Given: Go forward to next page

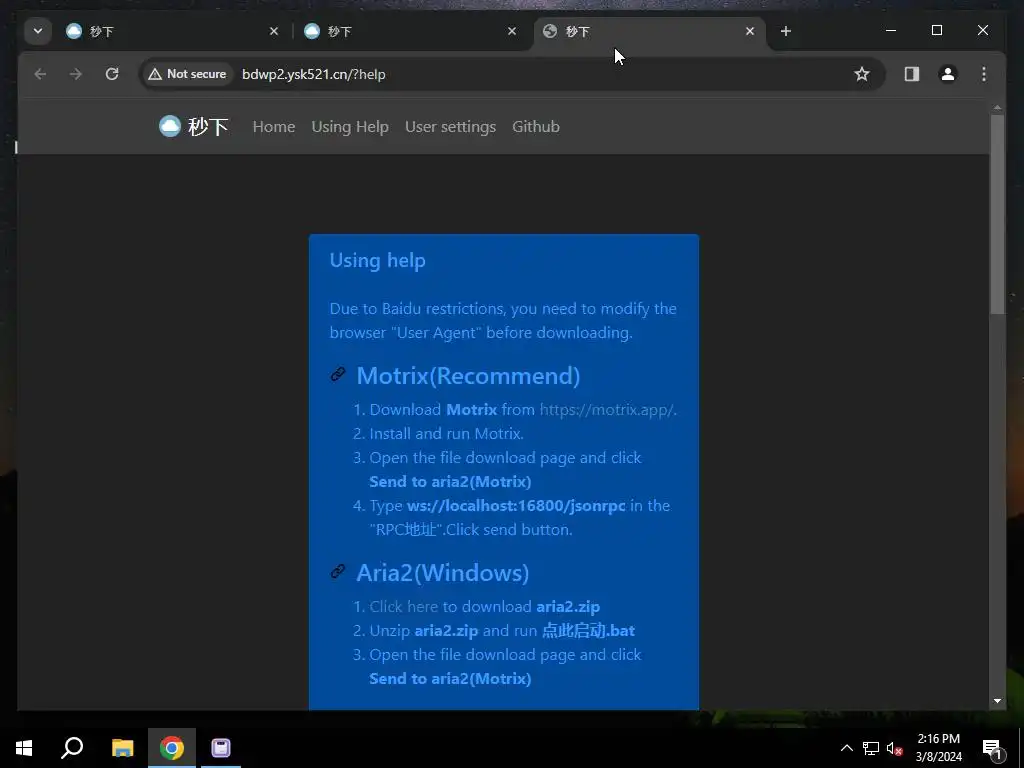Looking at the screenshot, I should pyautogui.click(x=76, y=74).
